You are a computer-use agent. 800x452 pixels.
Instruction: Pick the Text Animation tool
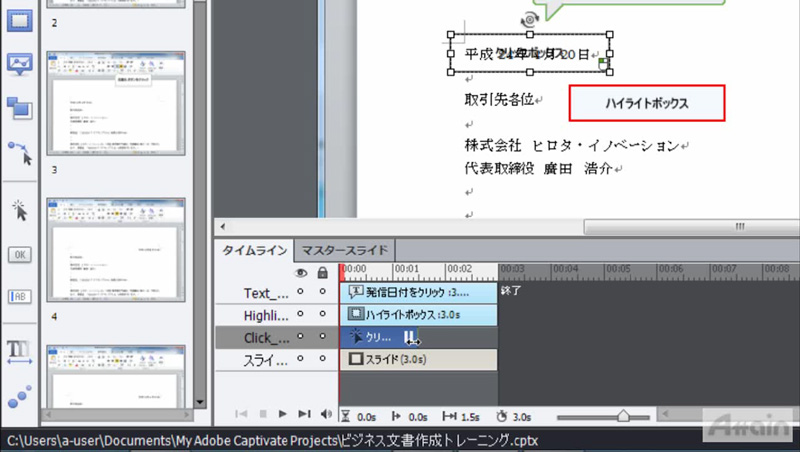(19, 350)
